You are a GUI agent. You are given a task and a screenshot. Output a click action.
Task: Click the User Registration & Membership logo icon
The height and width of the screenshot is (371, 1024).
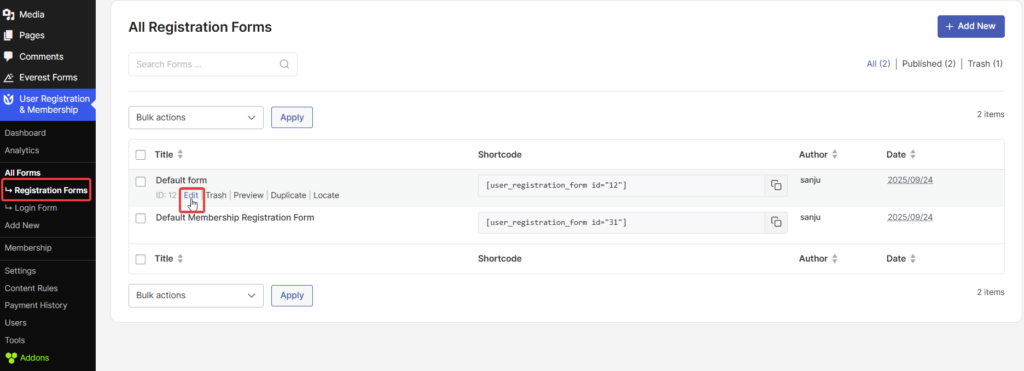(8, 99)
